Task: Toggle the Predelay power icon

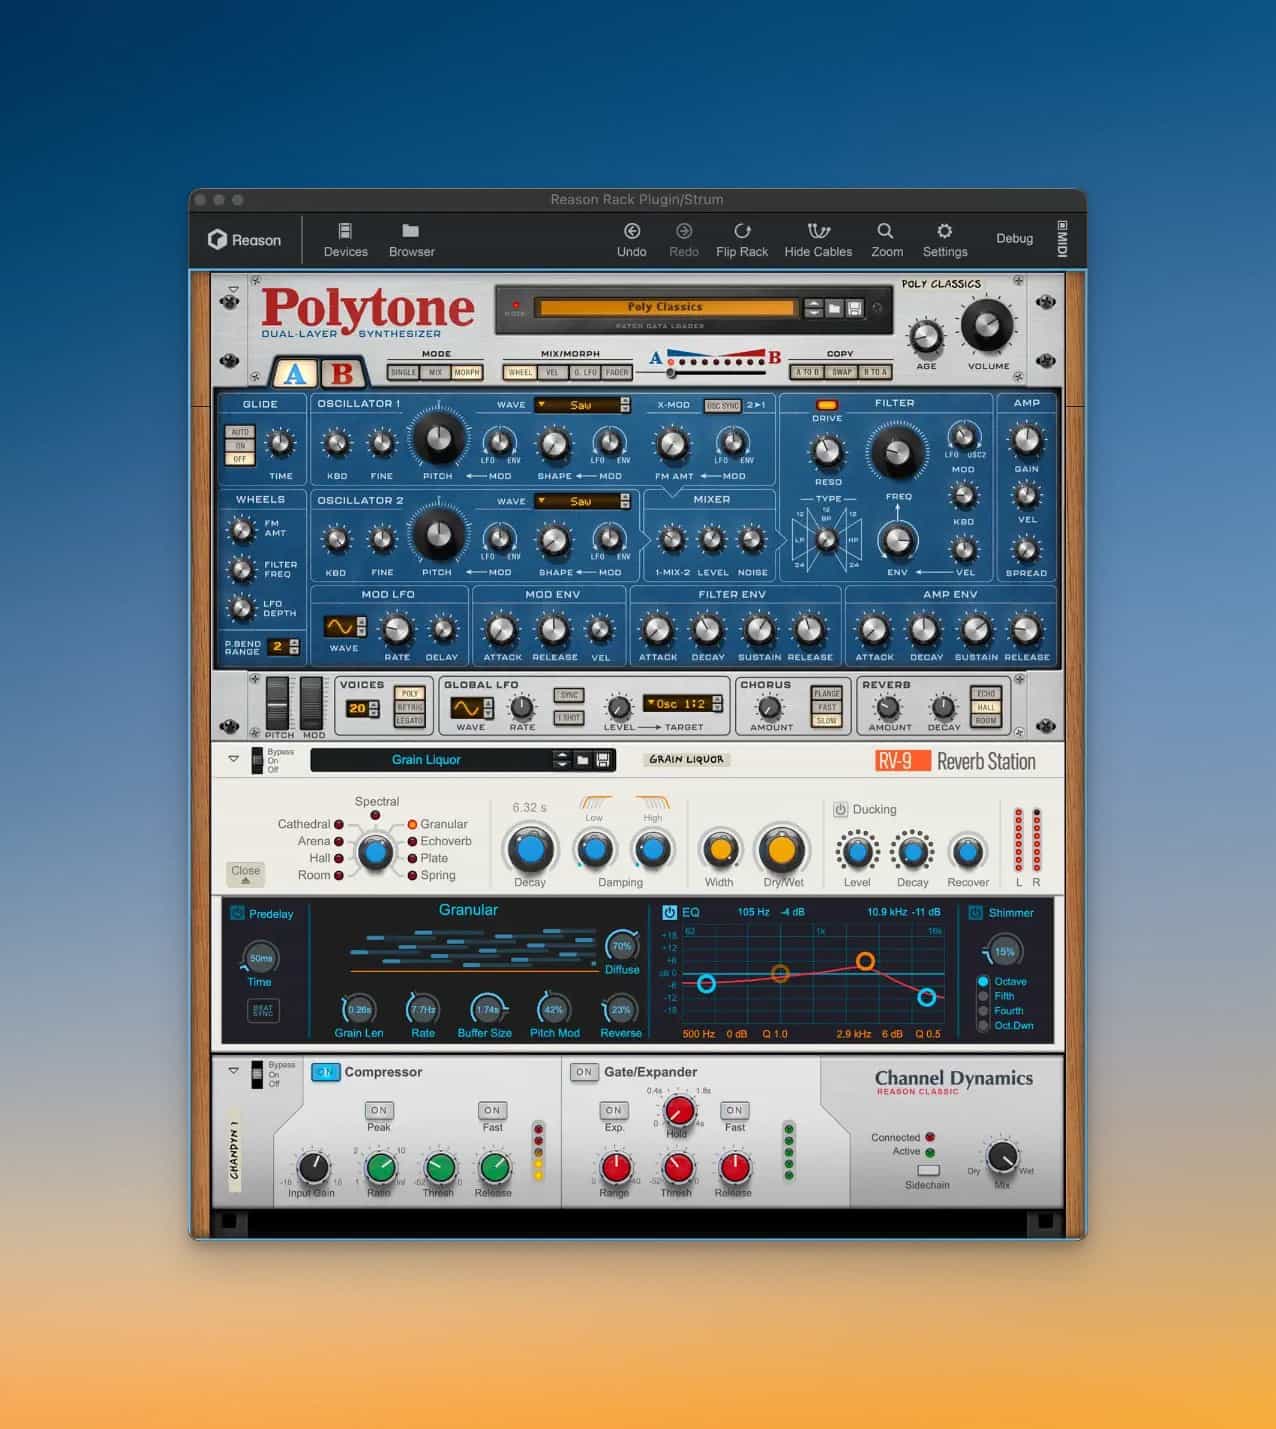Action: (x=237, y=913)
